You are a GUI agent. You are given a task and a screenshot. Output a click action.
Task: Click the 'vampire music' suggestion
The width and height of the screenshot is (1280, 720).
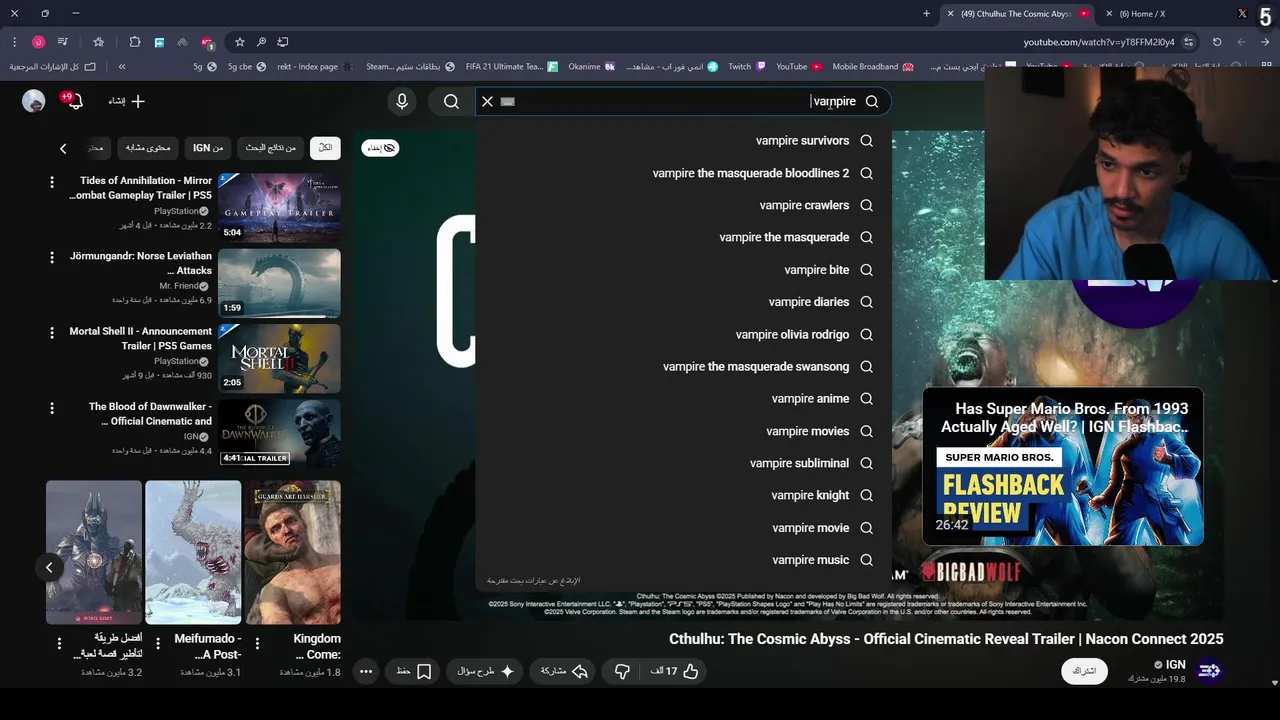click(683, 560)
